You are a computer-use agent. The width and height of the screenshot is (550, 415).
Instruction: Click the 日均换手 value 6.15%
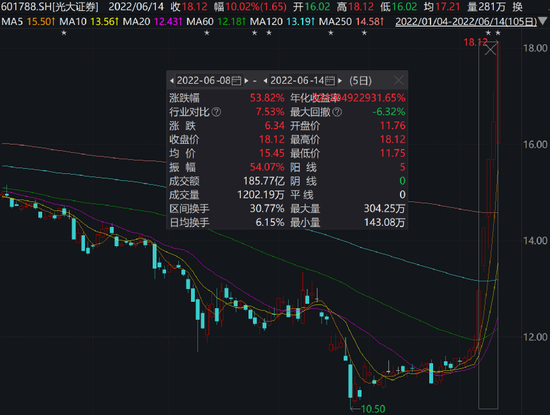(270, 222)
